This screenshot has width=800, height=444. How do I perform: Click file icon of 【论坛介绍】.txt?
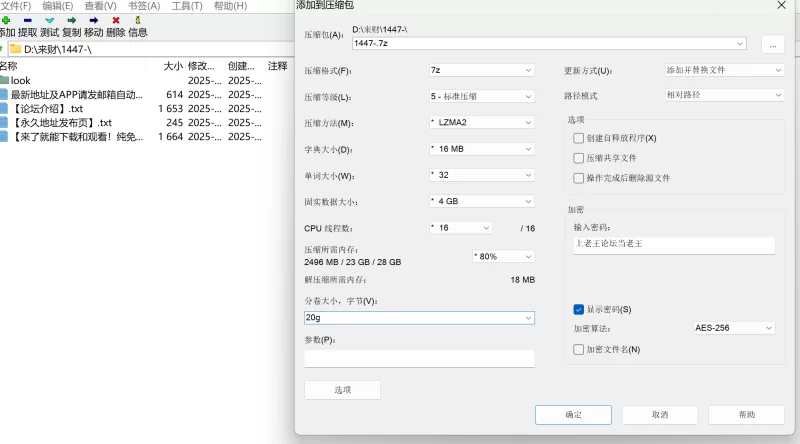(4, 108)
